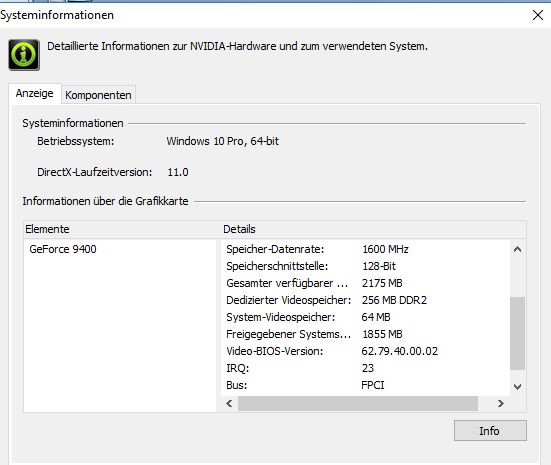Select the Speicher-Datenrate row
Viewport: 551px width, 465px height.
tap(365, 249)
